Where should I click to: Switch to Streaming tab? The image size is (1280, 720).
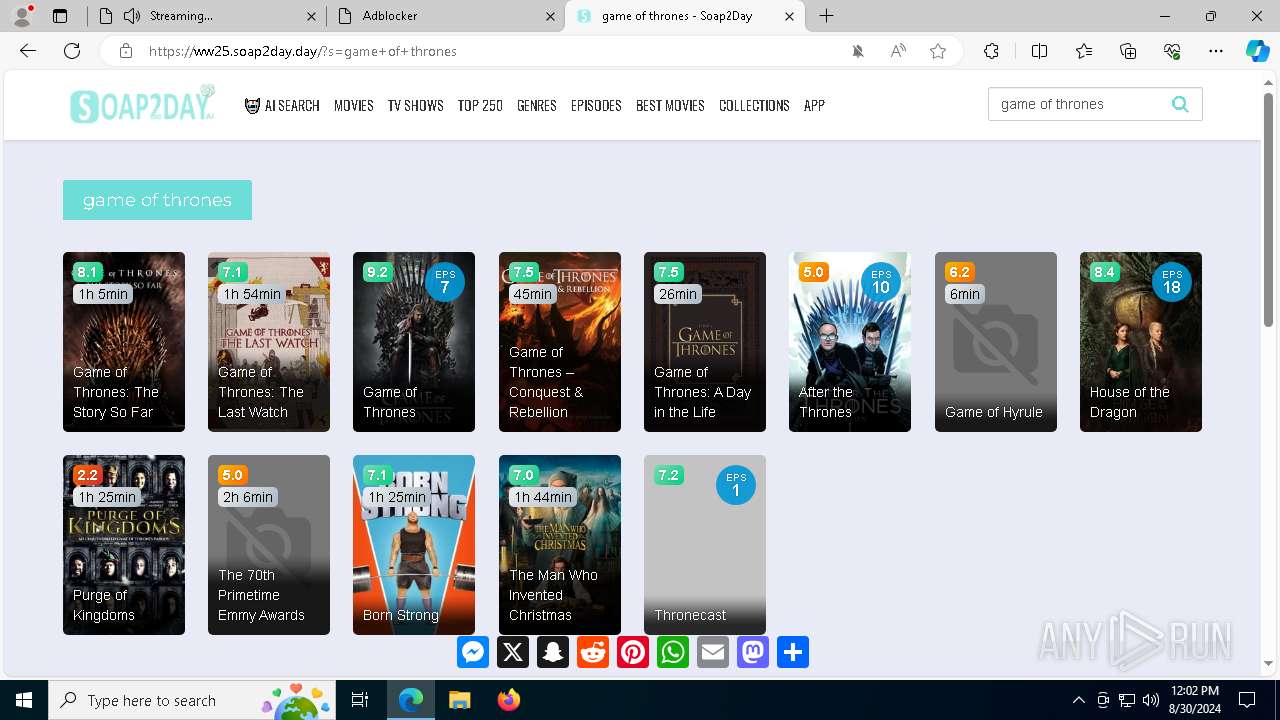coord(205,16)
